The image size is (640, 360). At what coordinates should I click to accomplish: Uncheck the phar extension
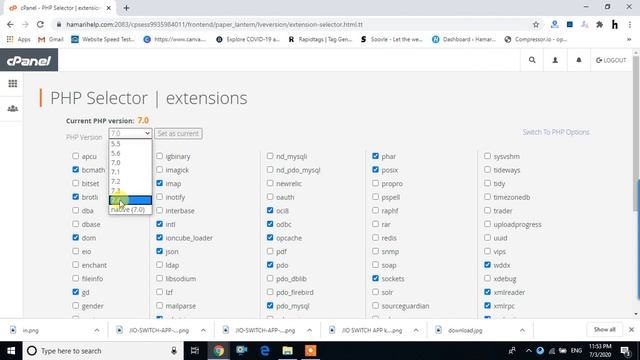tap(376, 156)
